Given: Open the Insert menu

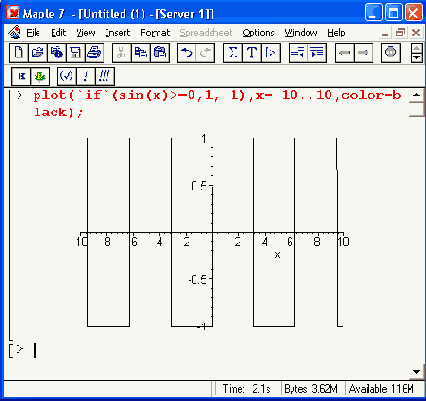Looking at the screenshot, I should tap(118, 33).
